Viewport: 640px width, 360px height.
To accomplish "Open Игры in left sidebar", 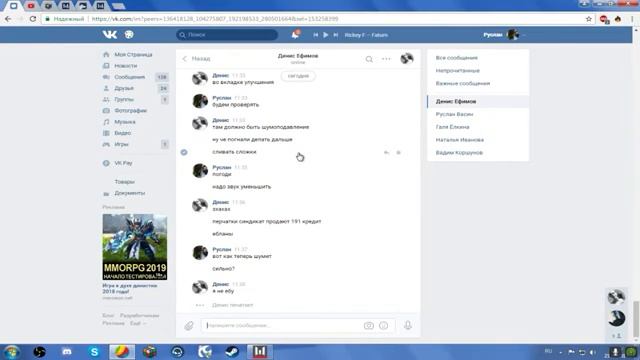I will tap(121, 144).
